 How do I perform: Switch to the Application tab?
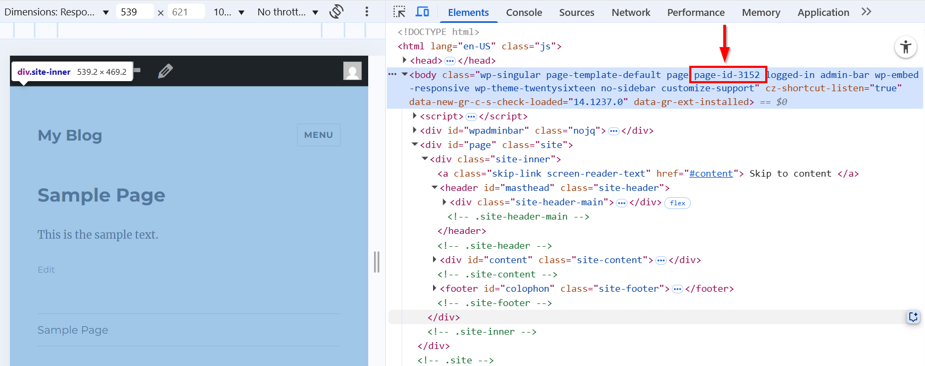pos(824,12)
